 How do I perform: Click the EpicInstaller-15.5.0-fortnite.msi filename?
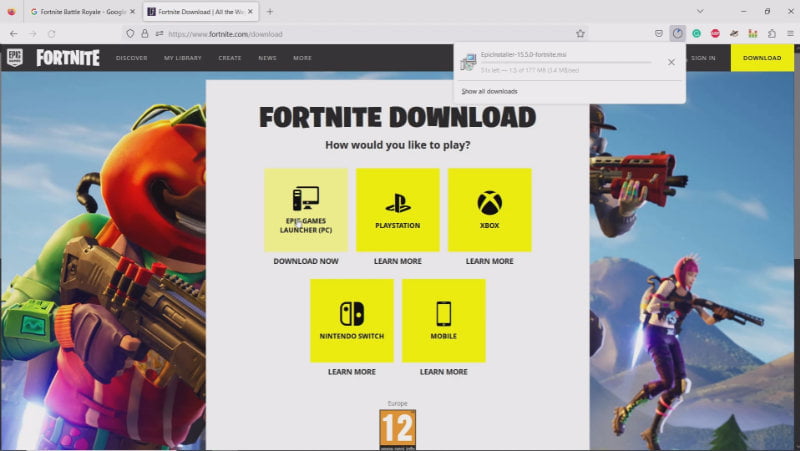pyautogui.click(x=523, y=55)
